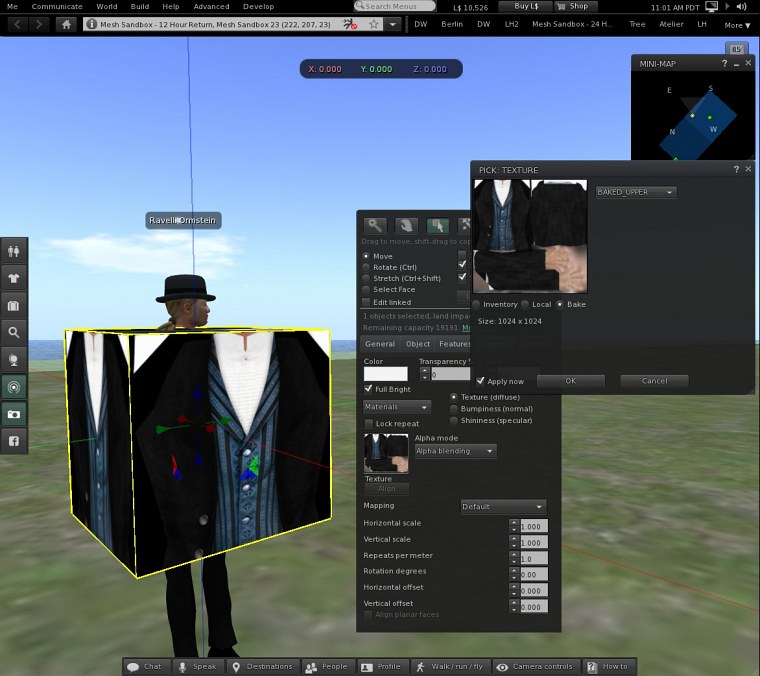Image resolution: width=760 pixels, height=676 pixels.
Task: Switch to the Object tab
Action: 417,344
